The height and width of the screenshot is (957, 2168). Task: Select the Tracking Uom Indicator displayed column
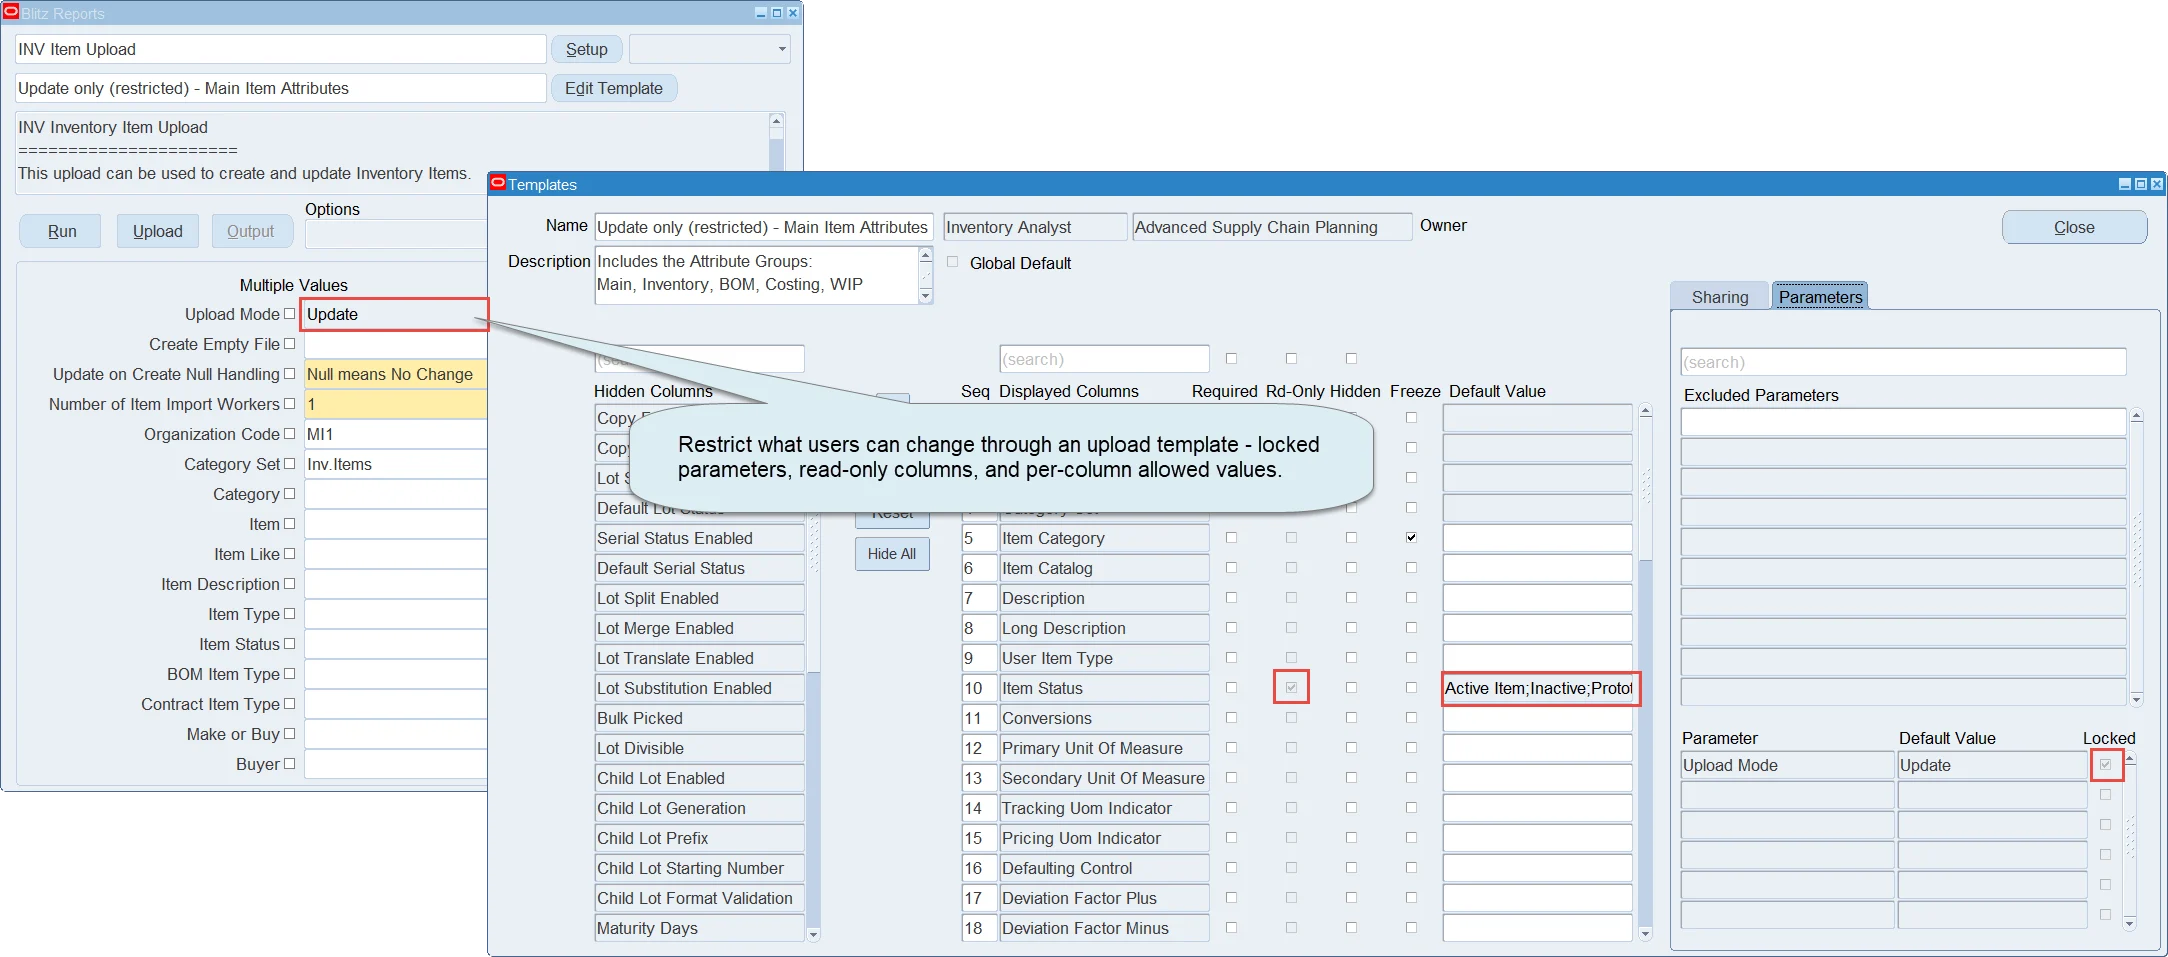point(1104,808)
